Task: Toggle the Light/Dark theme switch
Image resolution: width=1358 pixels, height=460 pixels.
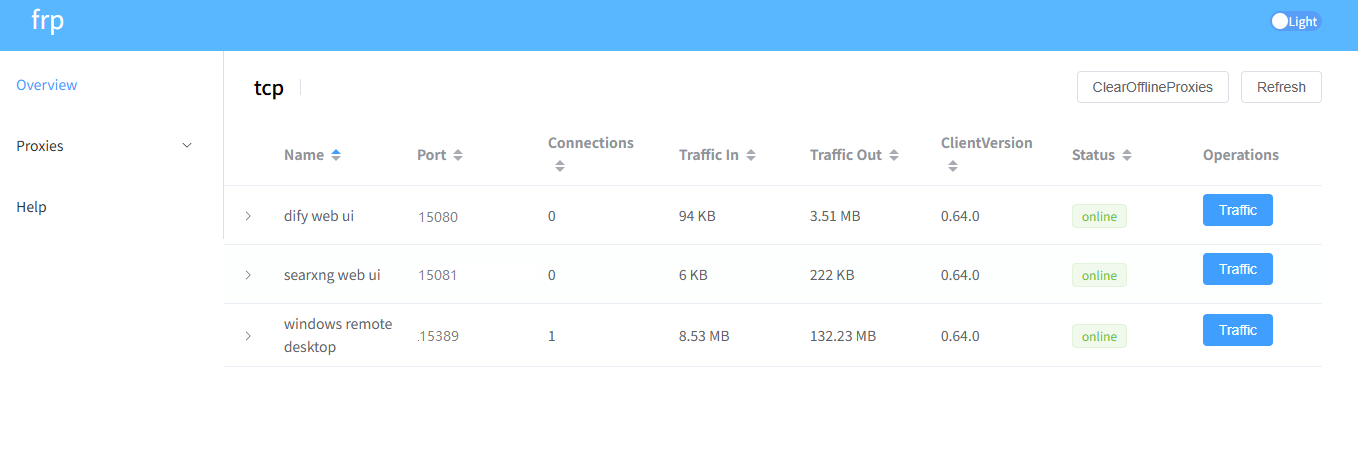Action: (1295, 21)
